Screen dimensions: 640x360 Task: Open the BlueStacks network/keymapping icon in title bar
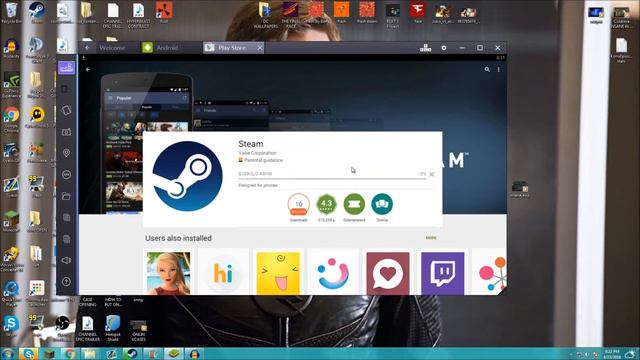coord(425,48)
